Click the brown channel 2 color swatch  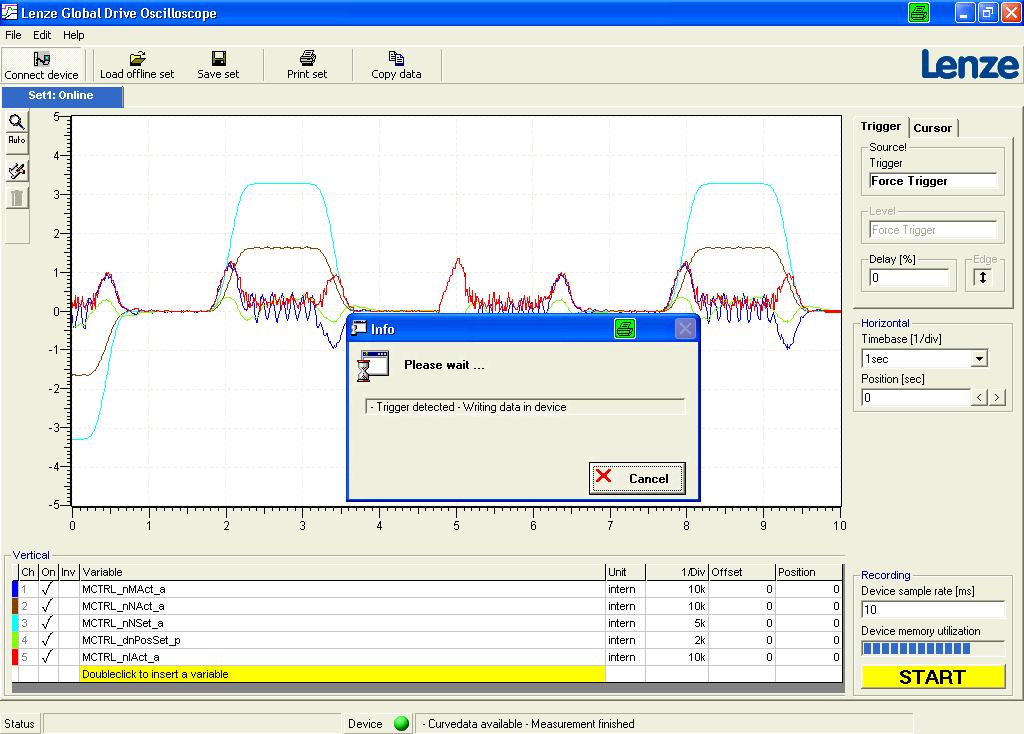[x=15, y=606]
